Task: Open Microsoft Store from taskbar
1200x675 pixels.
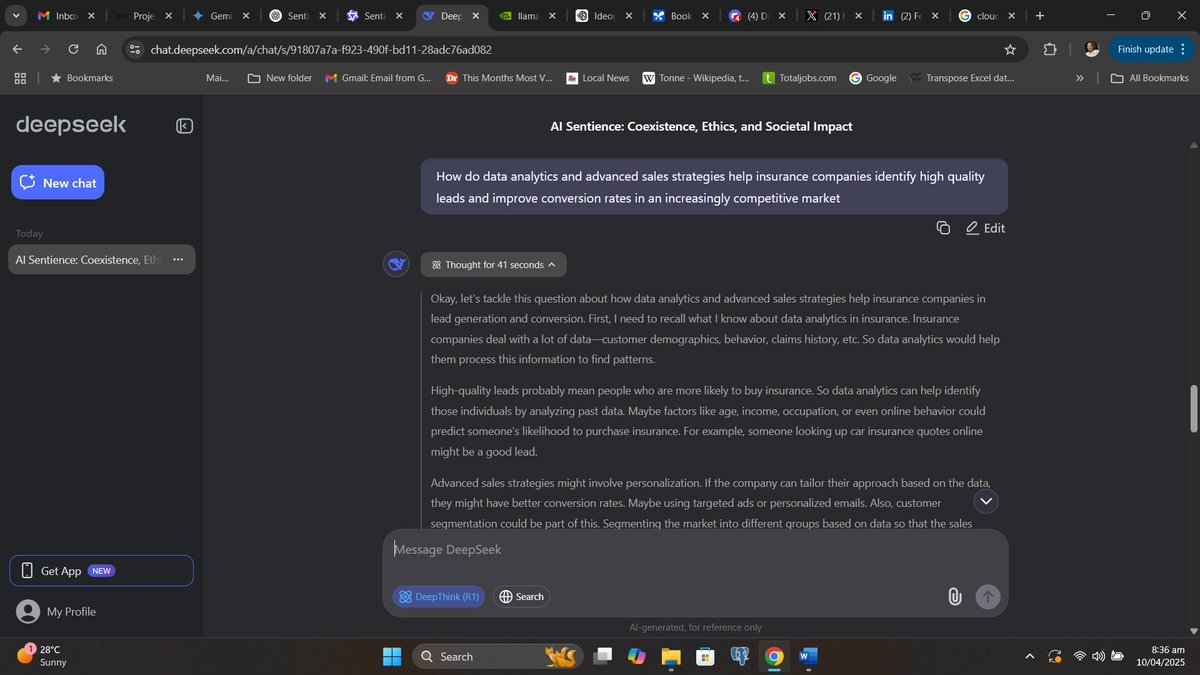Action: pos(705,656)
